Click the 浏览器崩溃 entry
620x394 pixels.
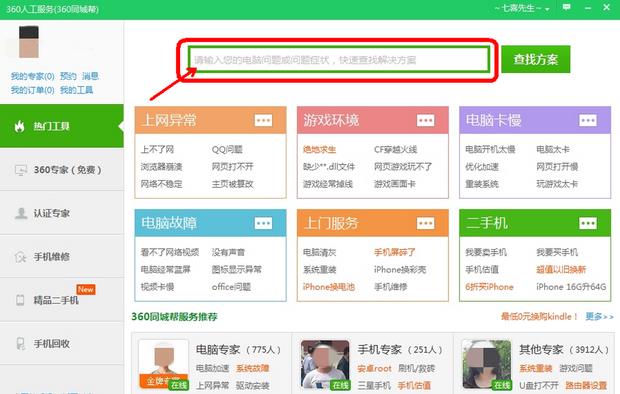(x=161, y=167)
